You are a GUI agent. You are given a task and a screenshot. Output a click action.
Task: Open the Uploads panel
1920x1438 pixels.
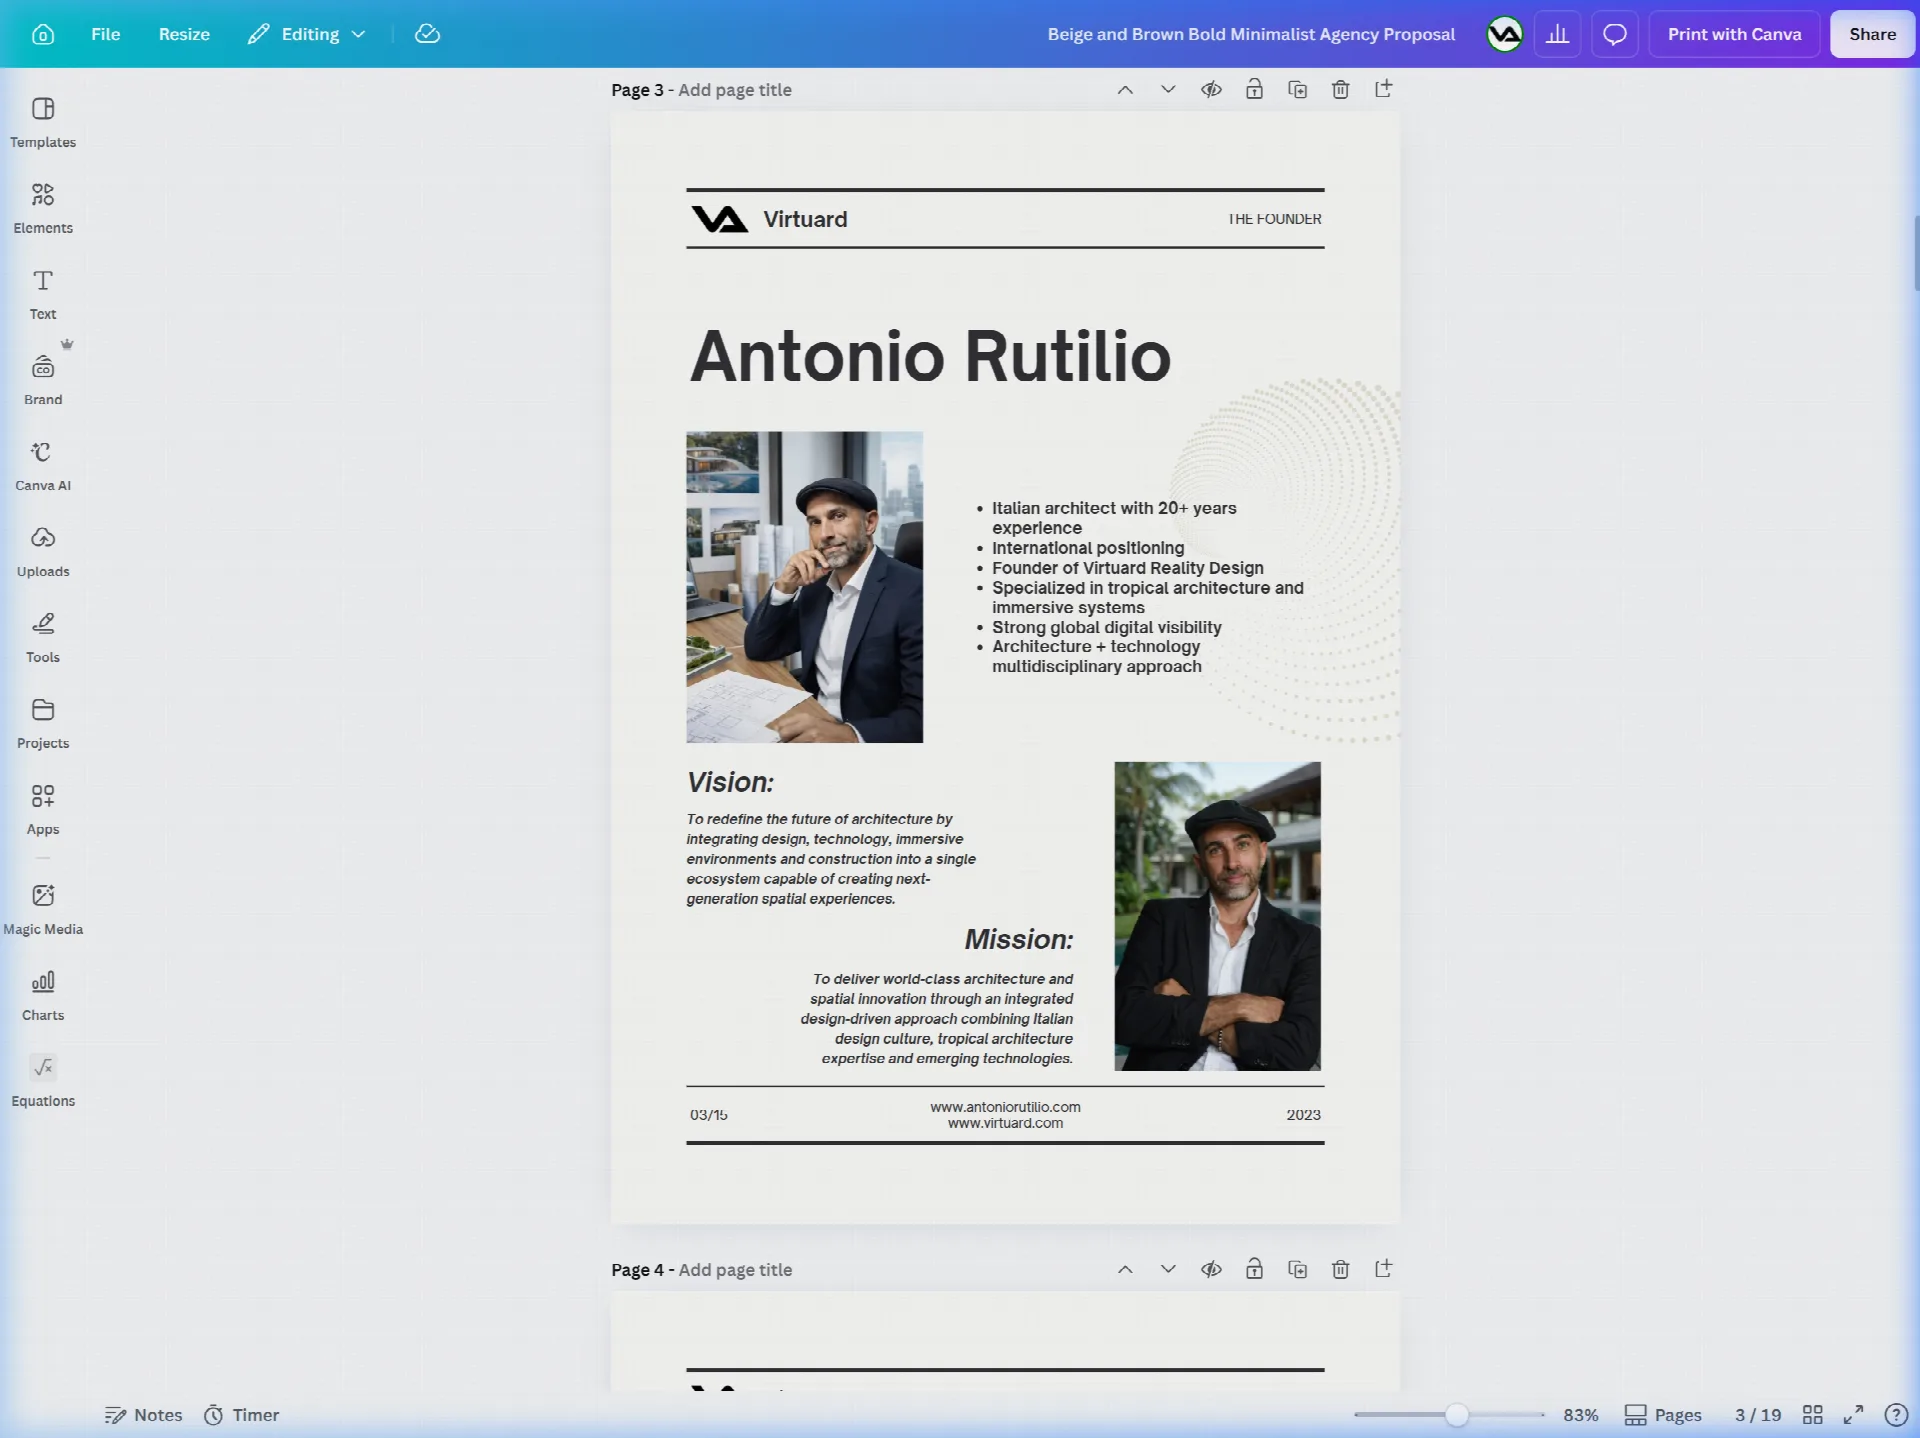(x=43, y=552)
